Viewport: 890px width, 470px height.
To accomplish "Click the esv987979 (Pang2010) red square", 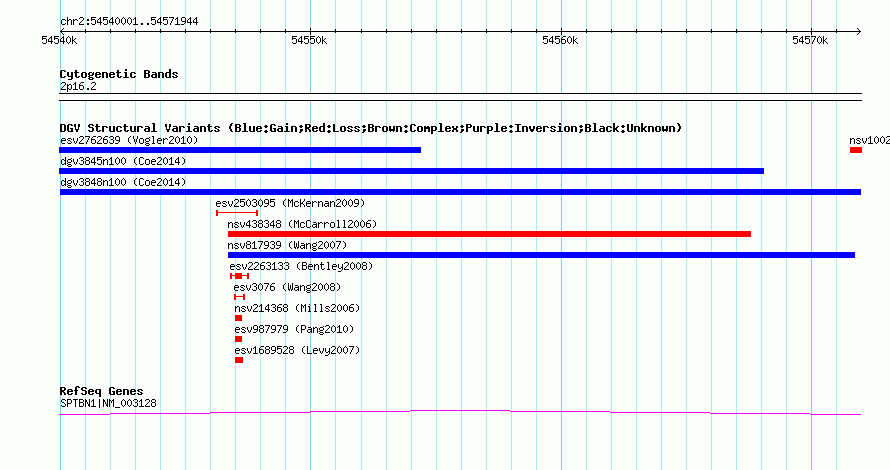I will [x=238, y=339].
